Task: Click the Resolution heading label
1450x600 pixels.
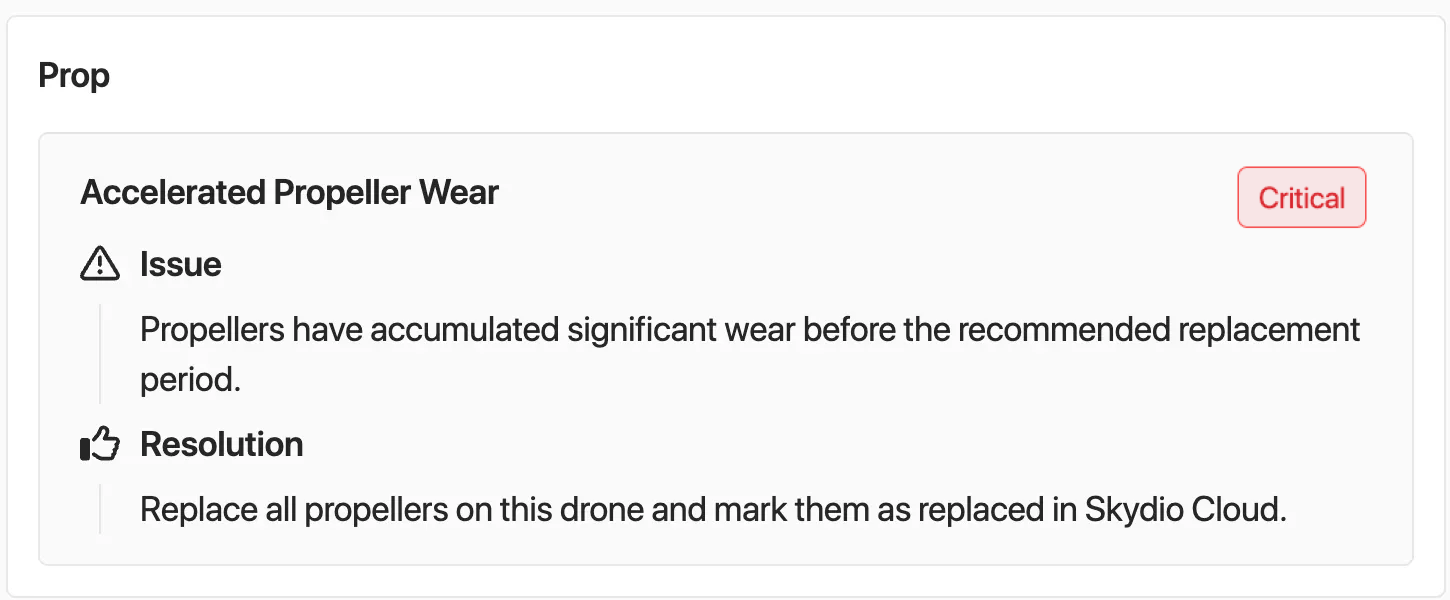Action: coord(222,445)
